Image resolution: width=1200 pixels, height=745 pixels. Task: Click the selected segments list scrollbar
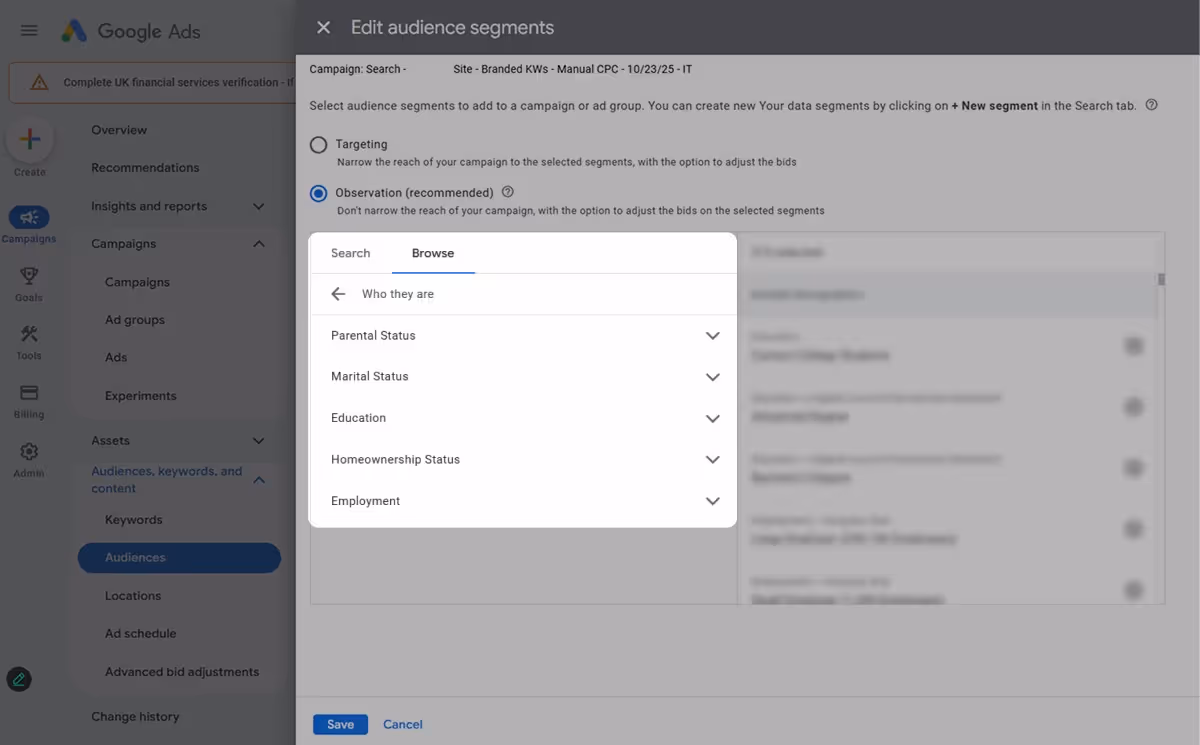pos(1161,280)
